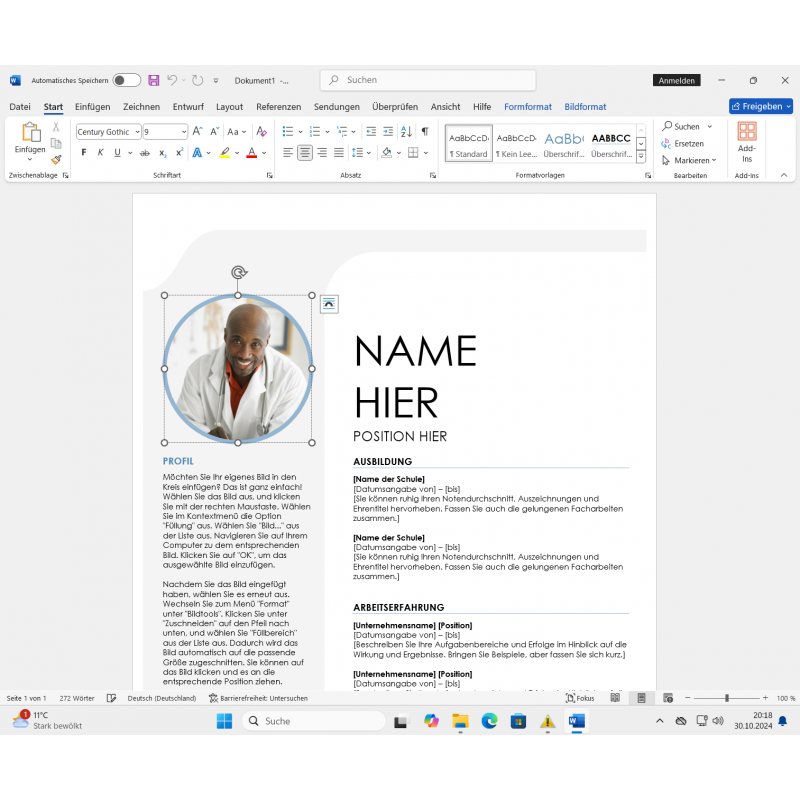Switch to the Einfügen tab
Image resolution: width=800 pixels, height=800 pixels.
pos(92,106)
